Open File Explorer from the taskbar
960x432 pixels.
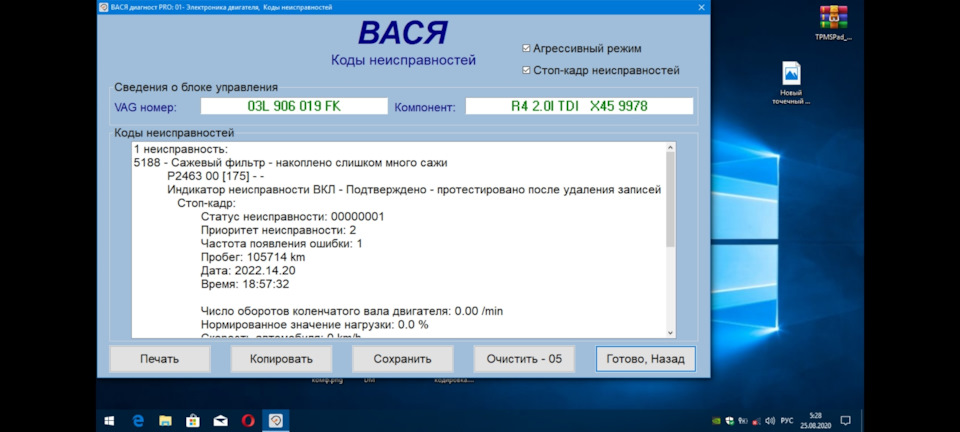[165, 421]
